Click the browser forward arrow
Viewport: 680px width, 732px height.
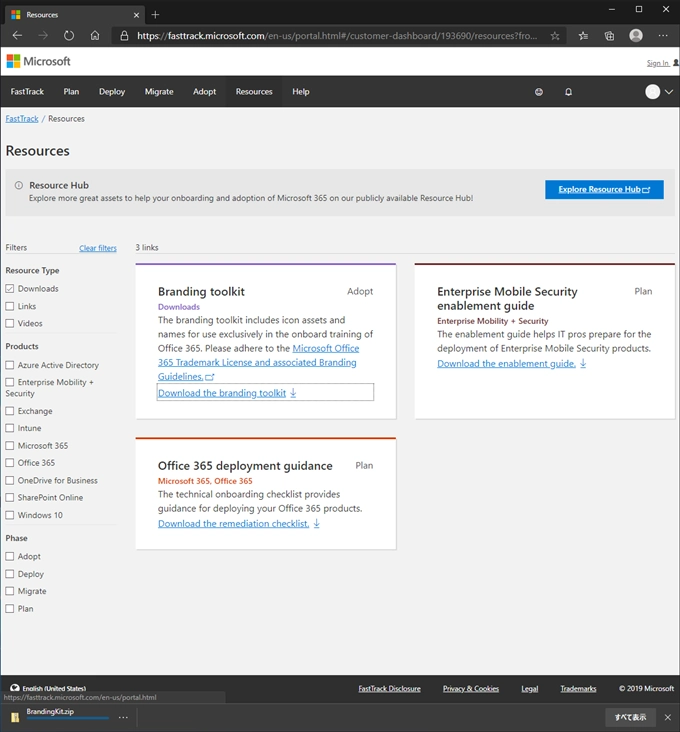point(43,35)
